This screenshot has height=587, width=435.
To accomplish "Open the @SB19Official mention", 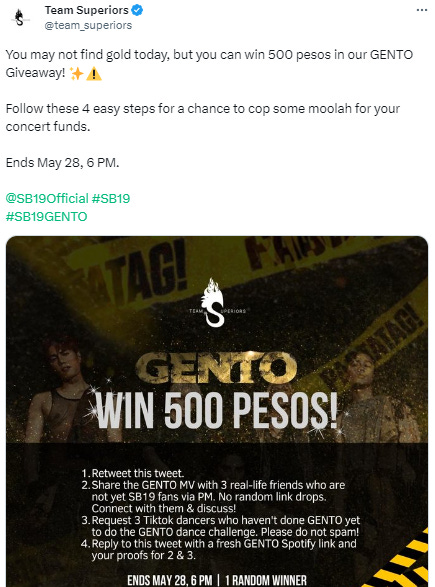I will coord(47,198).
